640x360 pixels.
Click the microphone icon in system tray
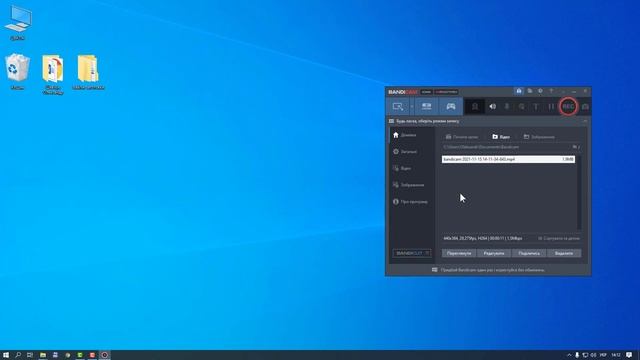click(577, 355)
